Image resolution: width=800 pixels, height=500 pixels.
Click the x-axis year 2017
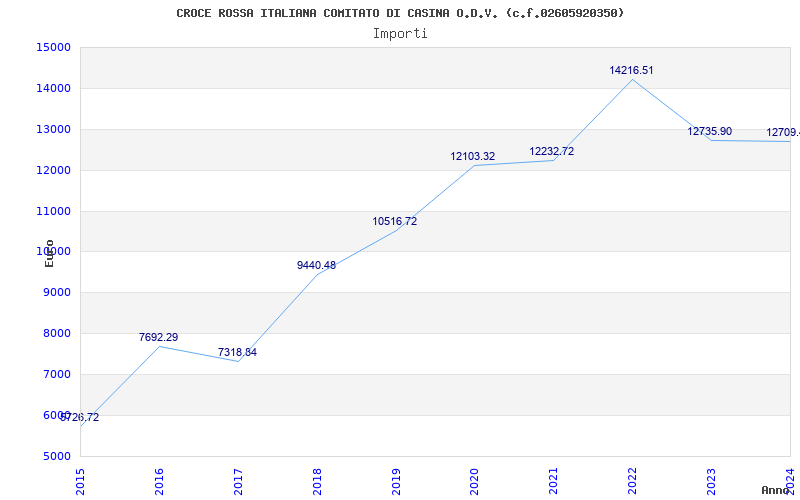[238, 482]
